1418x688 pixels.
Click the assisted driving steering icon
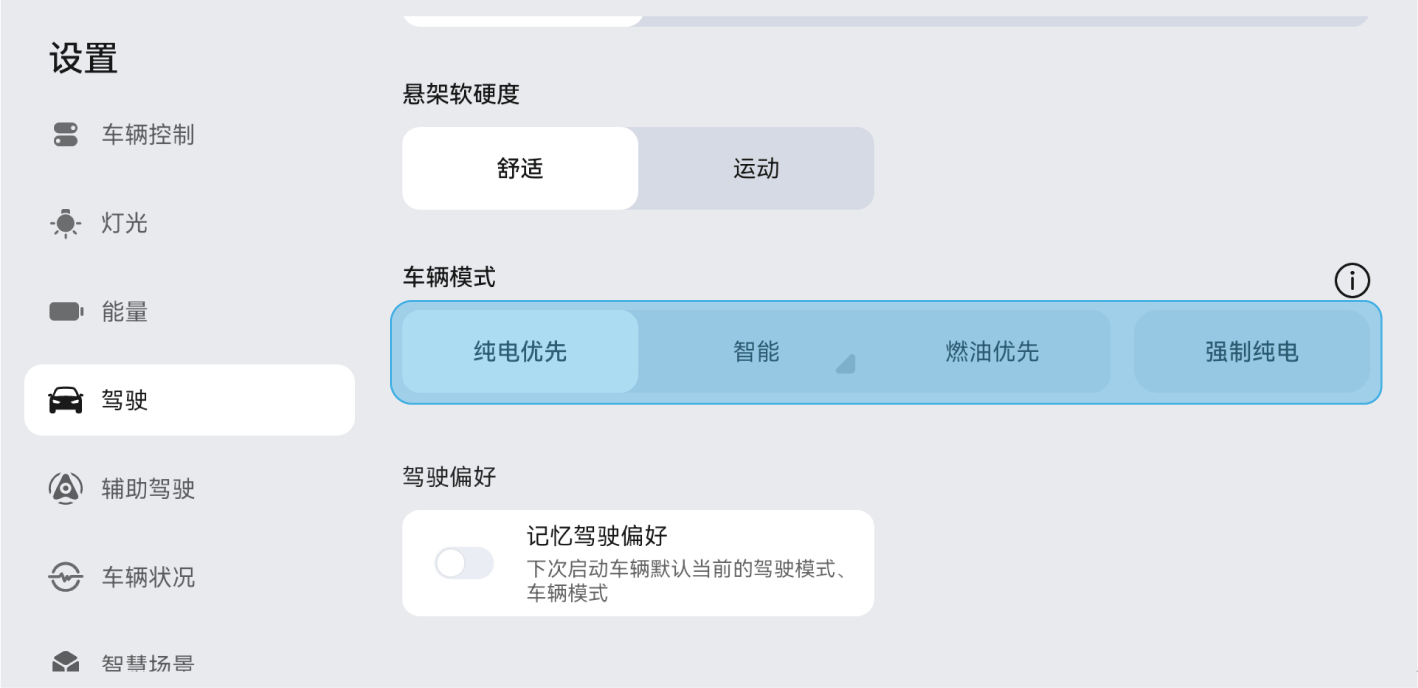pyautogui.click(x=65, y=489)
